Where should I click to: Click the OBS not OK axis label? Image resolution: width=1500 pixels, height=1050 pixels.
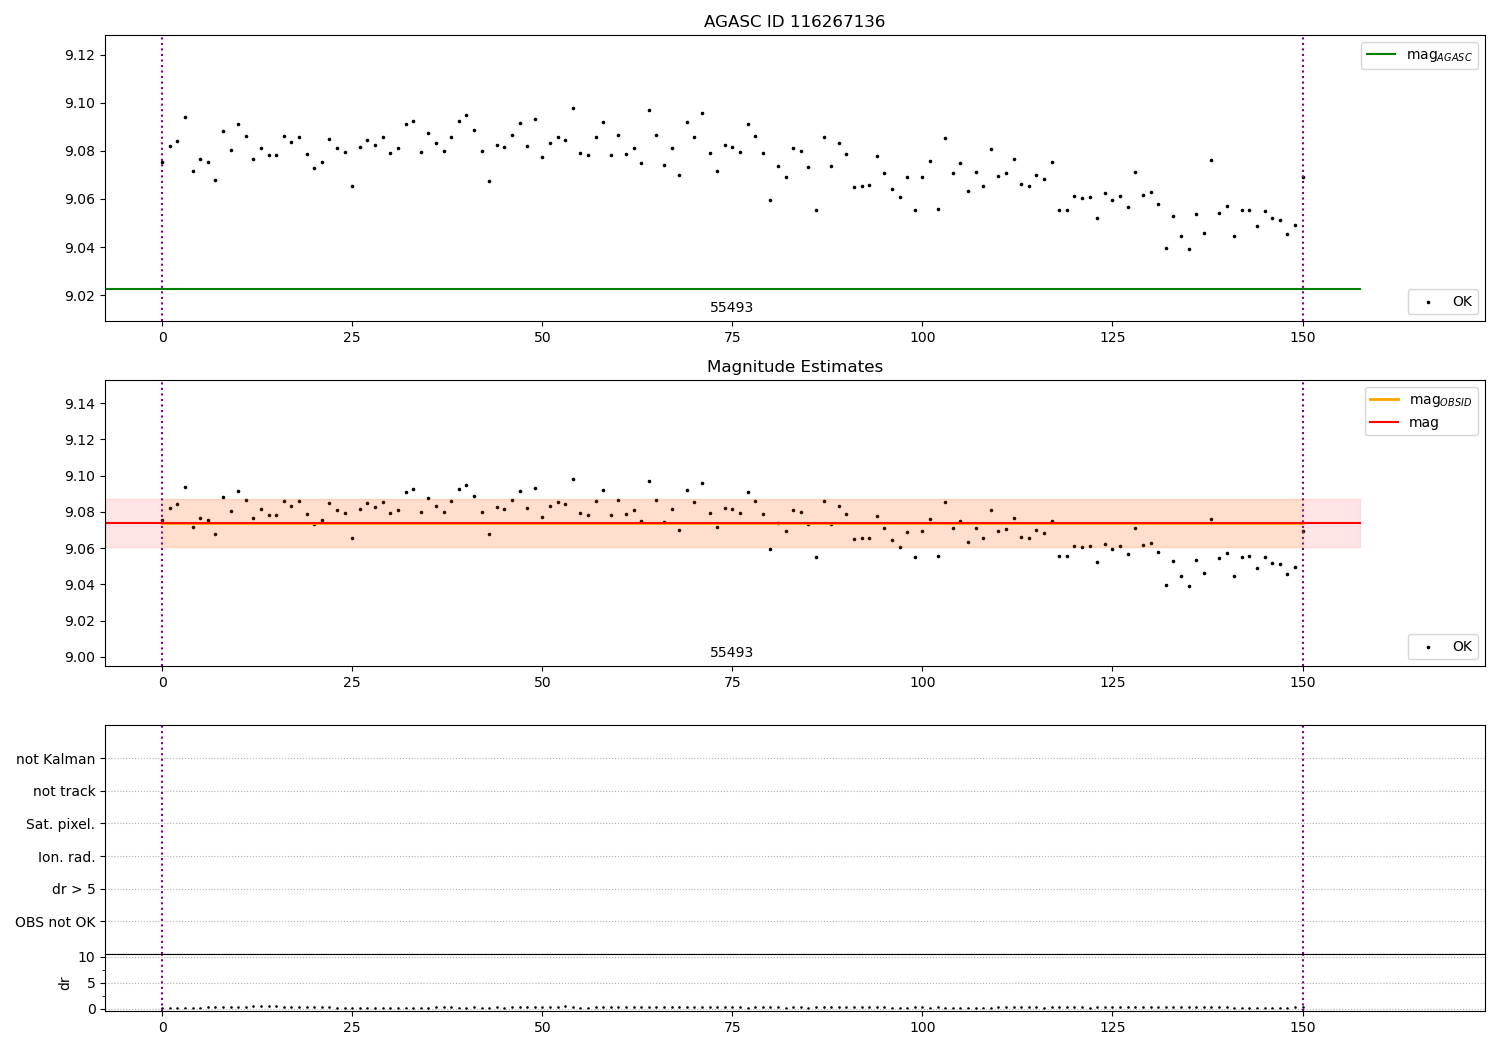[56, 922]
